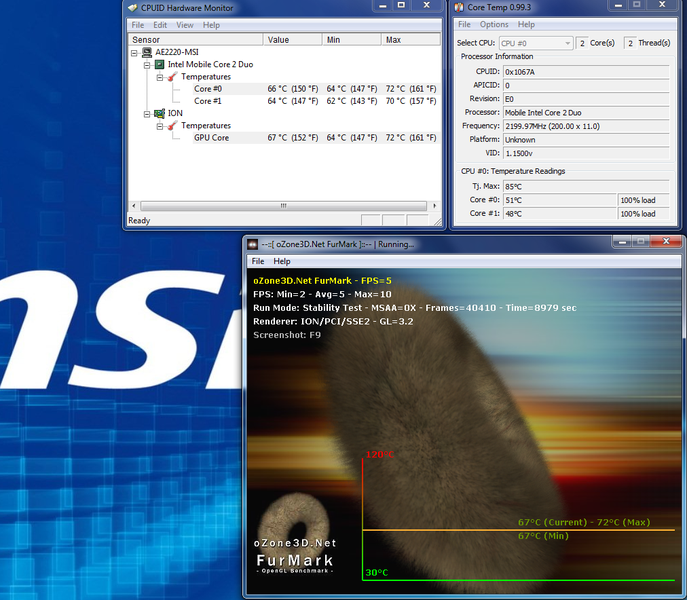Open Help menu in FurMark
The image size is (687, 600).
(x=282, y=261)
